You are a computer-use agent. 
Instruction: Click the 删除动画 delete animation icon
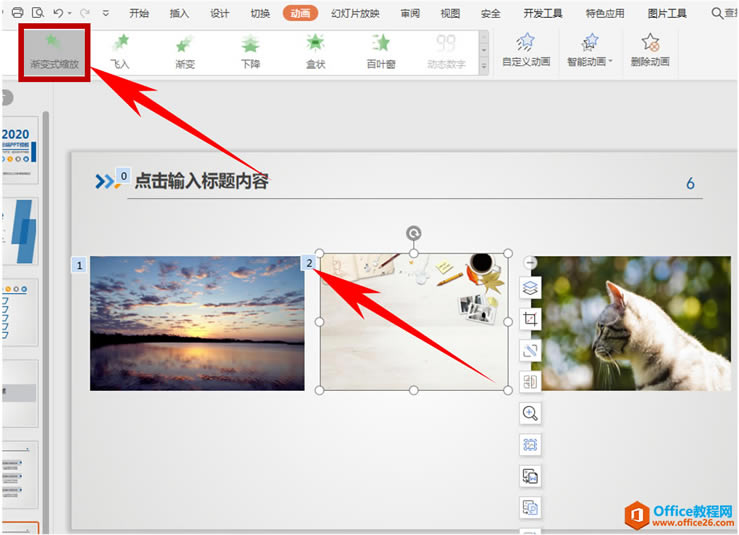click(650, 49)
